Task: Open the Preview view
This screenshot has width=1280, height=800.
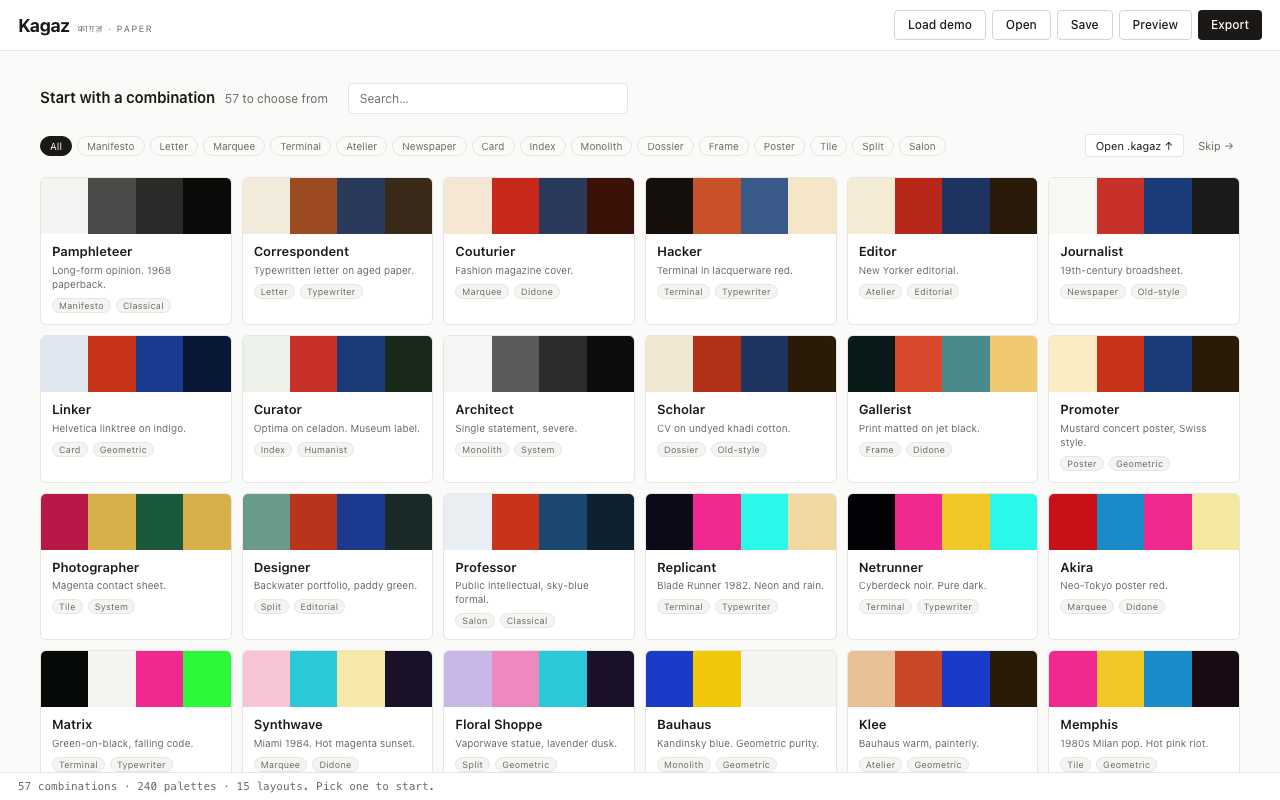Action: click(x=1155, y=25)
